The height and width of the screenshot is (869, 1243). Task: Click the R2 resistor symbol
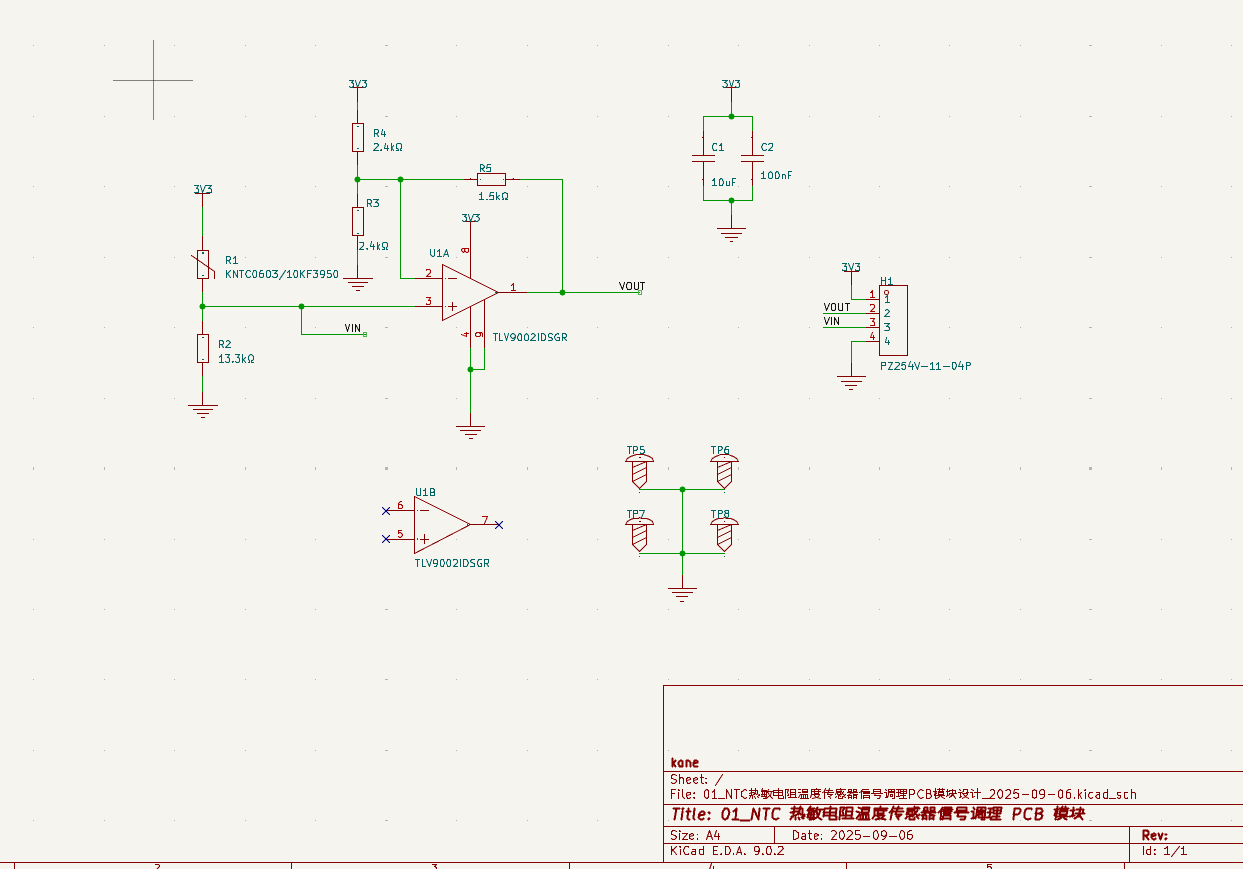click(203, 348)
